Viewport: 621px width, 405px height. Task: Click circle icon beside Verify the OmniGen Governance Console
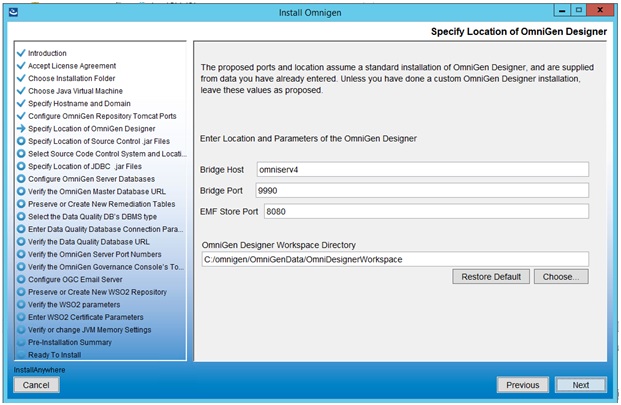click(21, 267)
